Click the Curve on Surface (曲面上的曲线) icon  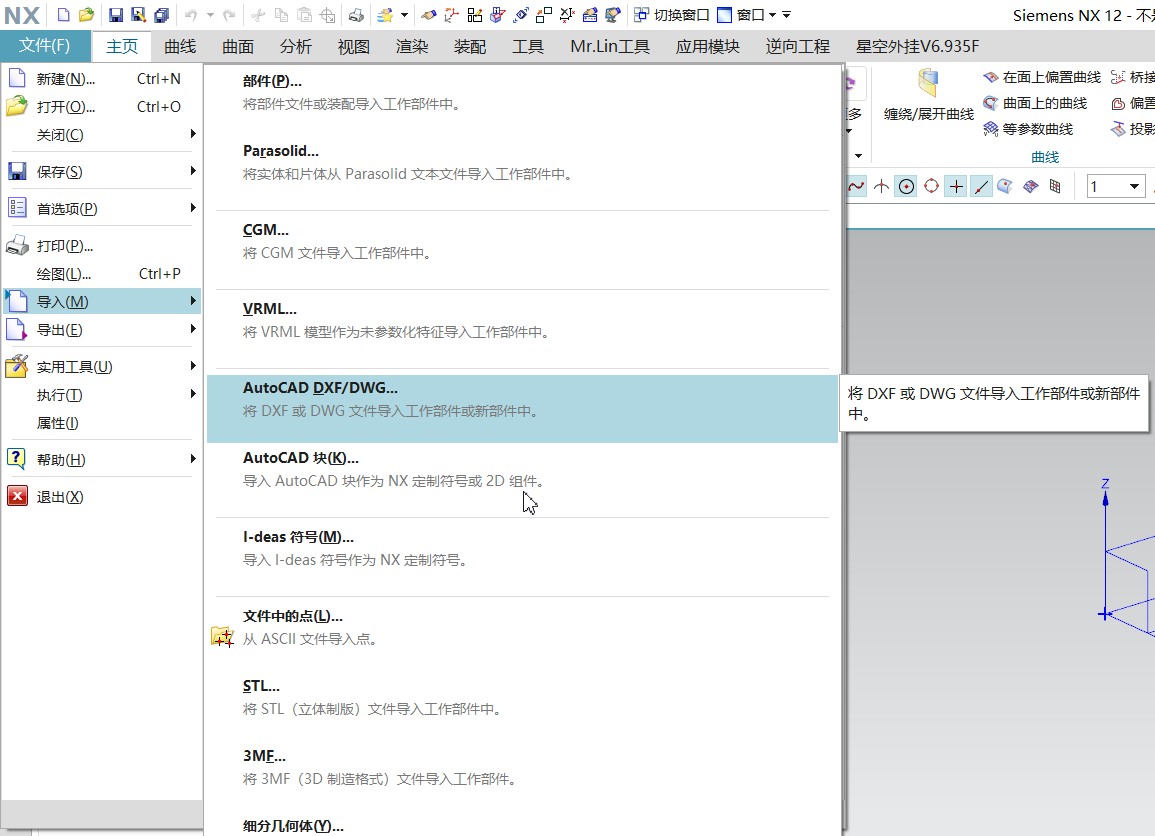991,103
